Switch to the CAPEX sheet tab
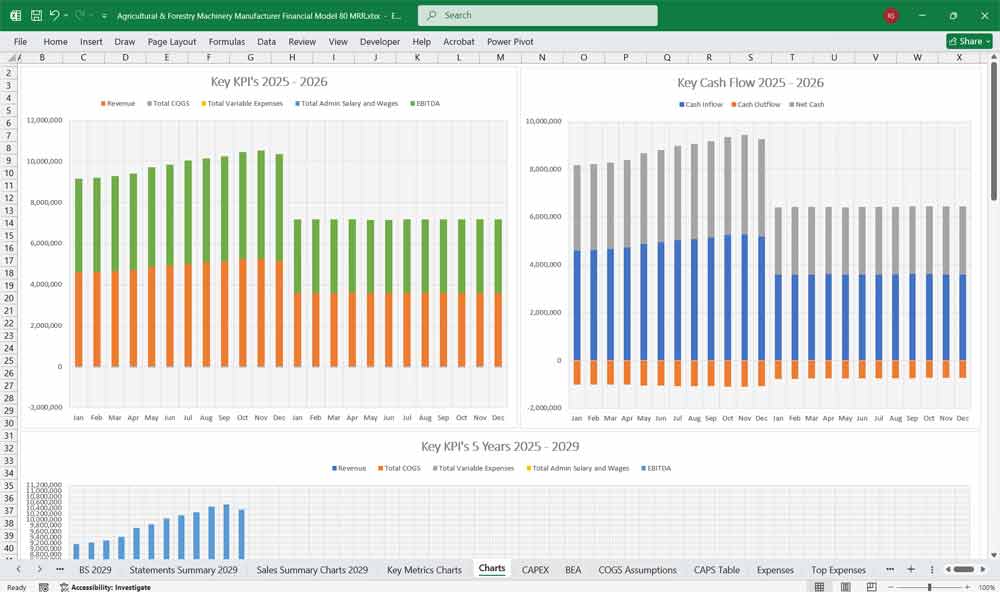Viewport: 1000px width, 592px height. tap(535, 569)
